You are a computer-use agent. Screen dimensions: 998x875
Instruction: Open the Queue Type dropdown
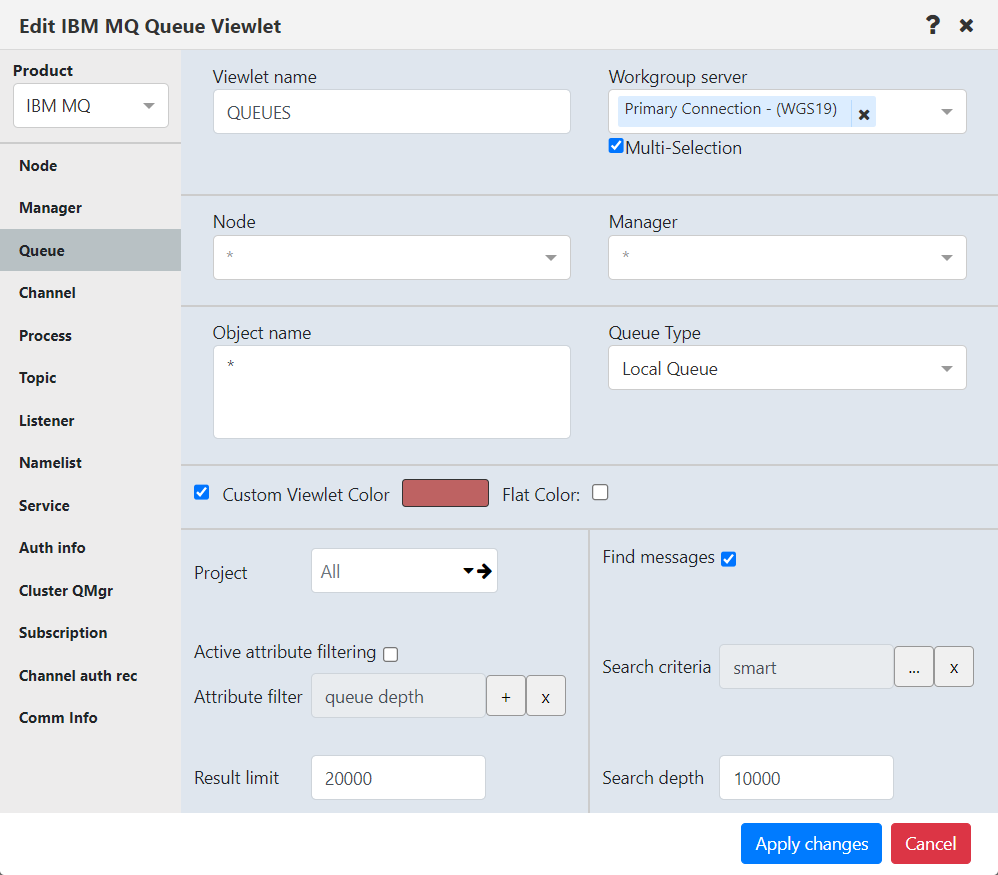[787, 368]
